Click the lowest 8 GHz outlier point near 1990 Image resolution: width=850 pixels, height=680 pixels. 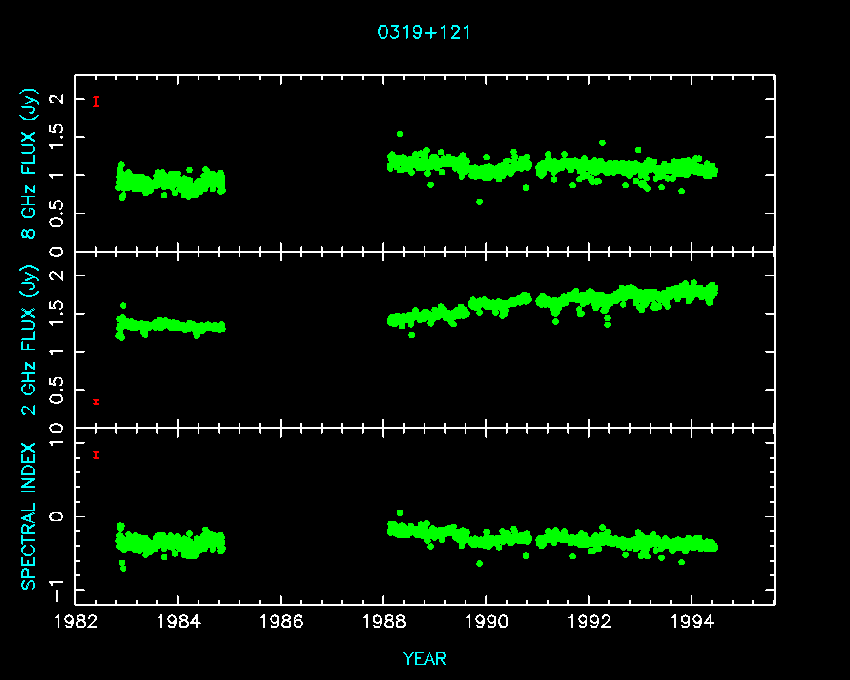pos(479,202)
